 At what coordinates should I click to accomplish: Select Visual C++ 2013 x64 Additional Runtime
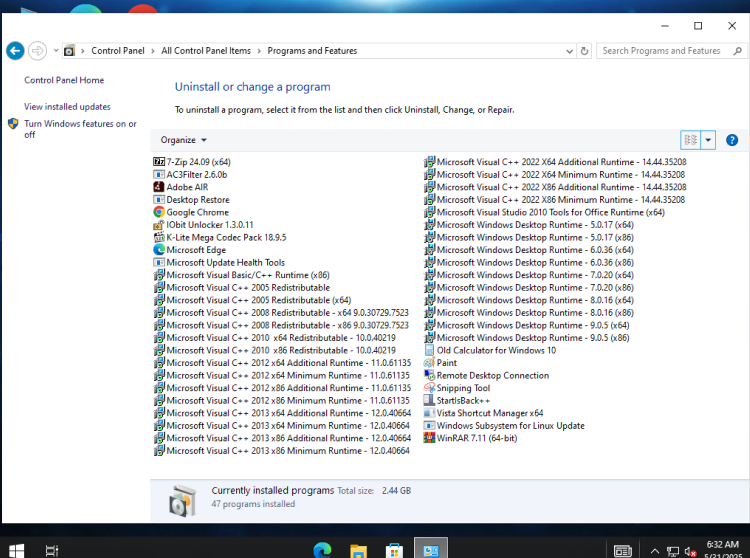[x=282, y=413]
